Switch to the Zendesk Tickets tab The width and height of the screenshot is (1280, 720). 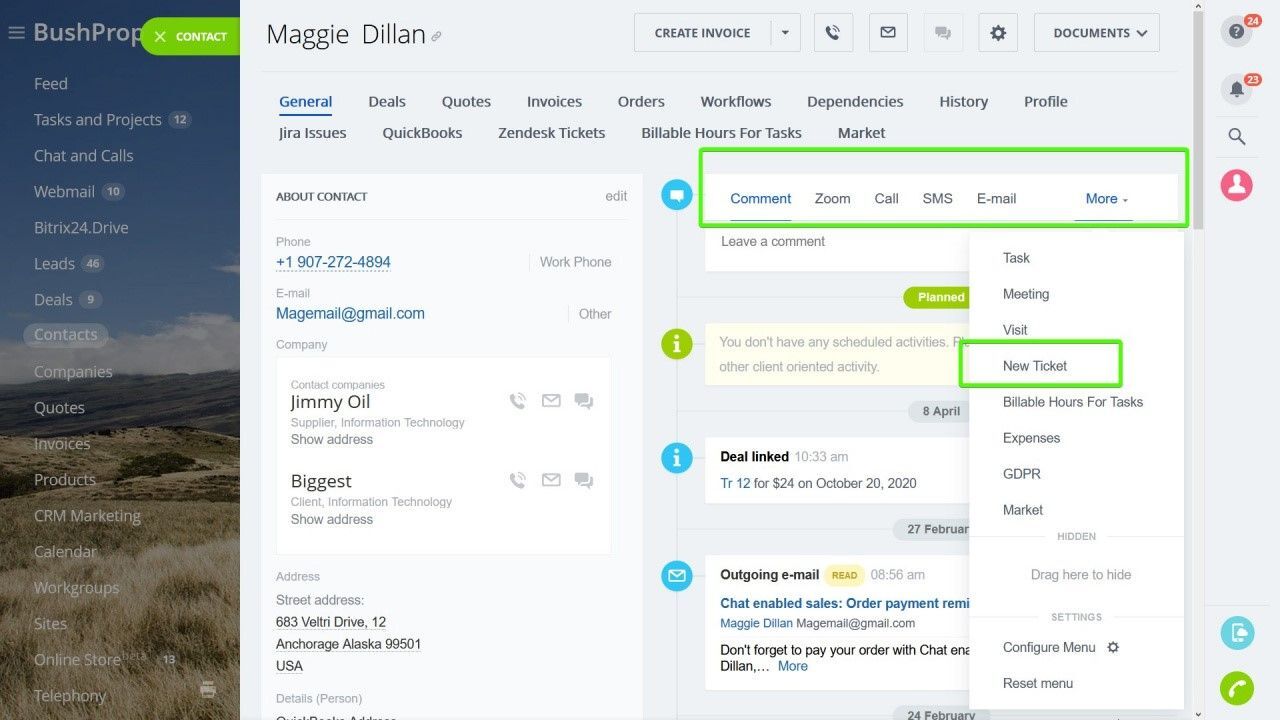(551, 133)
